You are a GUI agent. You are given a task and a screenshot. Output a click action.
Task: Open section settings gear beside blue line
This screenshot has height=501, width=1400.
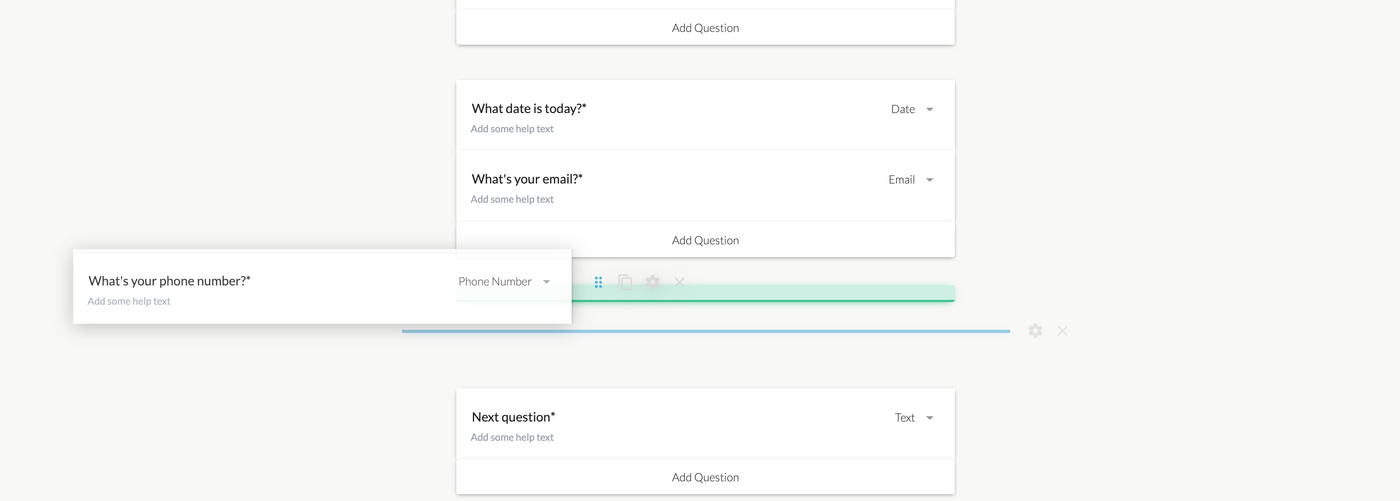coord(1035,331)
